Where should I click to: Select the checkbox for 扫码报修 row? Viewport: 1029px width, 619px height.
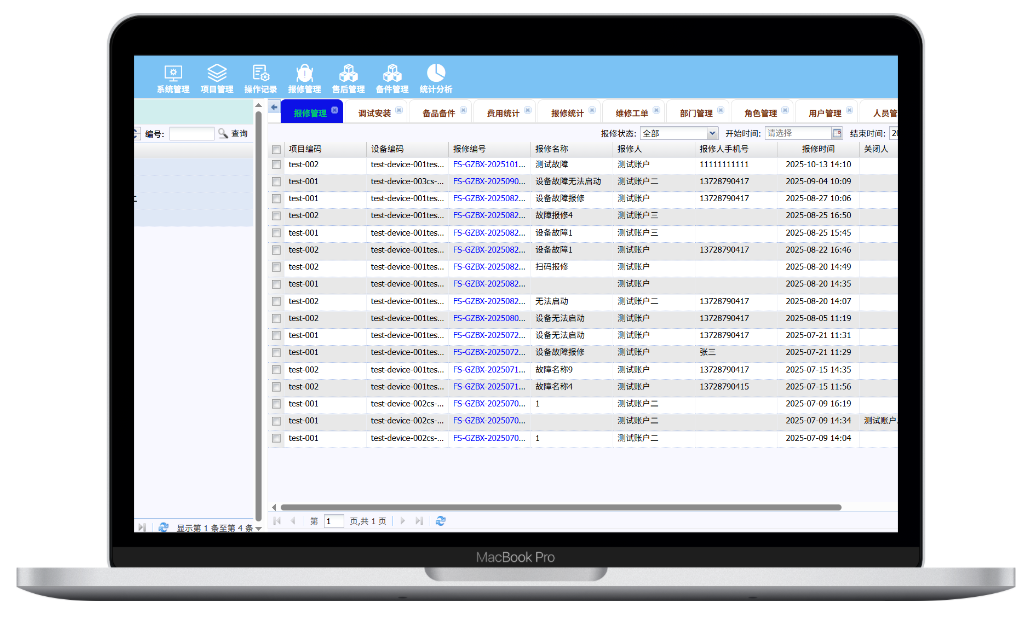click(x=277, y=267)
